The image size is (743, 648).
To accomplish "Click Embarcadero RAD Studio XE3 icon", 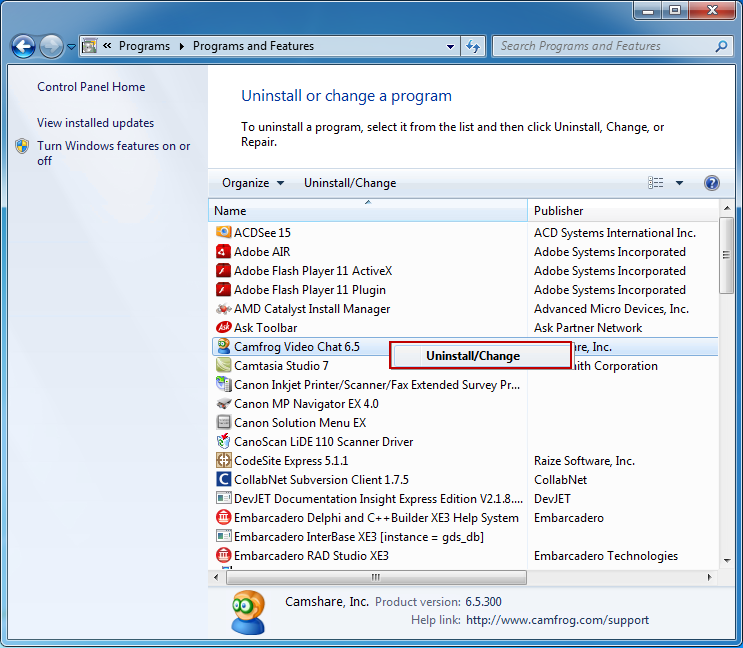I will point(223,555).
